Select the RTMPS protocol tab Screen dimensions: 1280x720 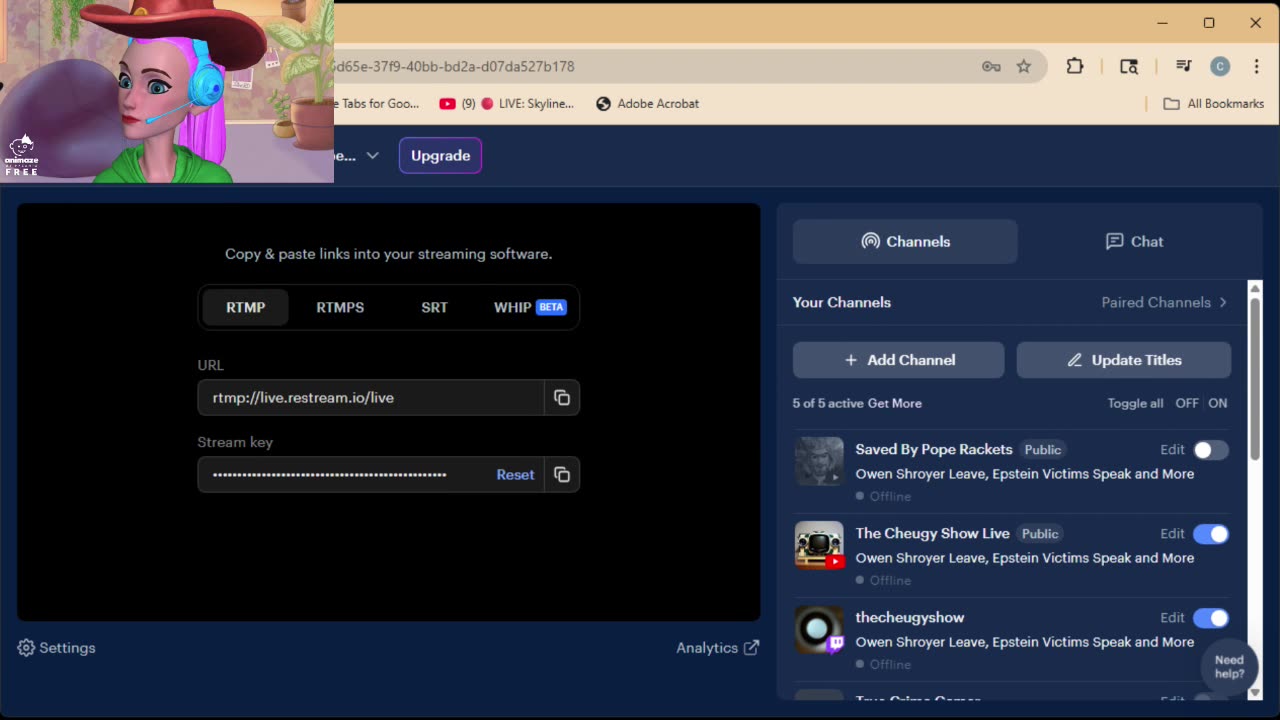coord(340,307)
